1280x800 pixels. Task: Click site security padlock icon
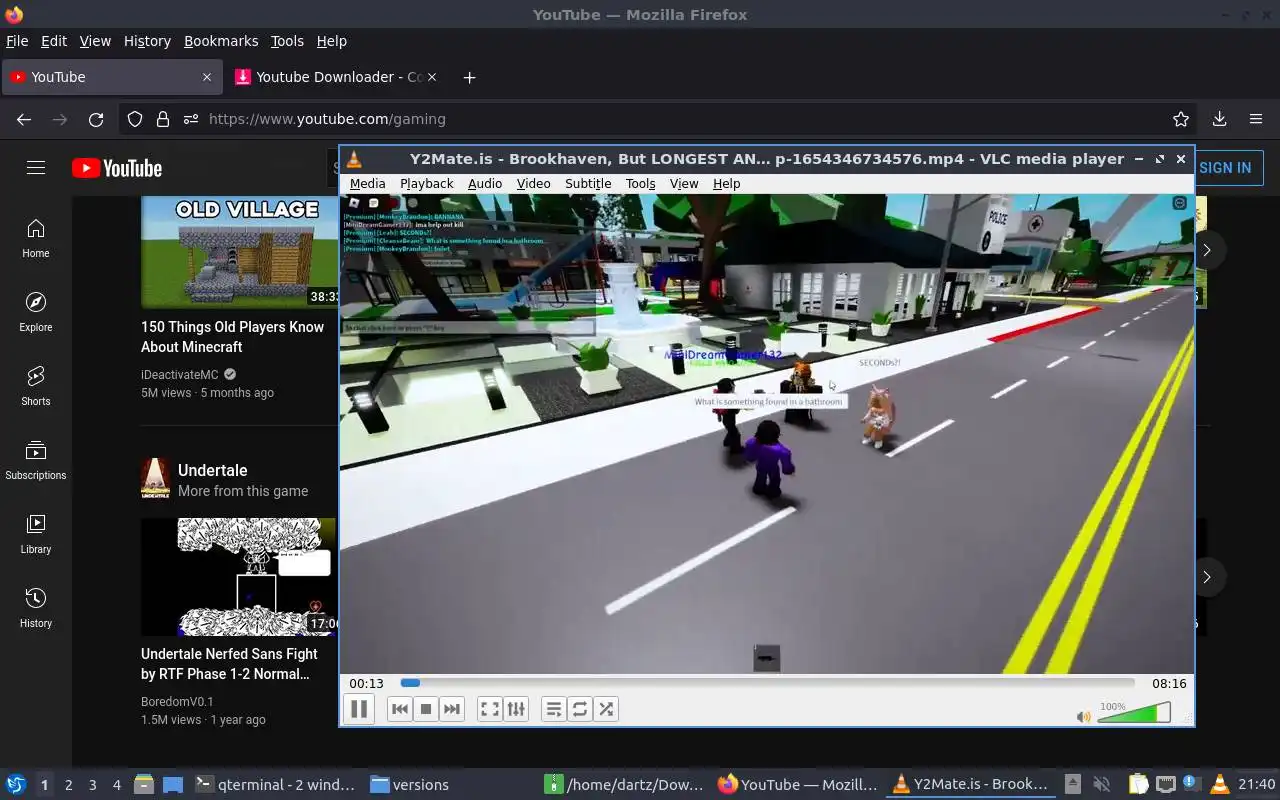click(x=163, y=119)
